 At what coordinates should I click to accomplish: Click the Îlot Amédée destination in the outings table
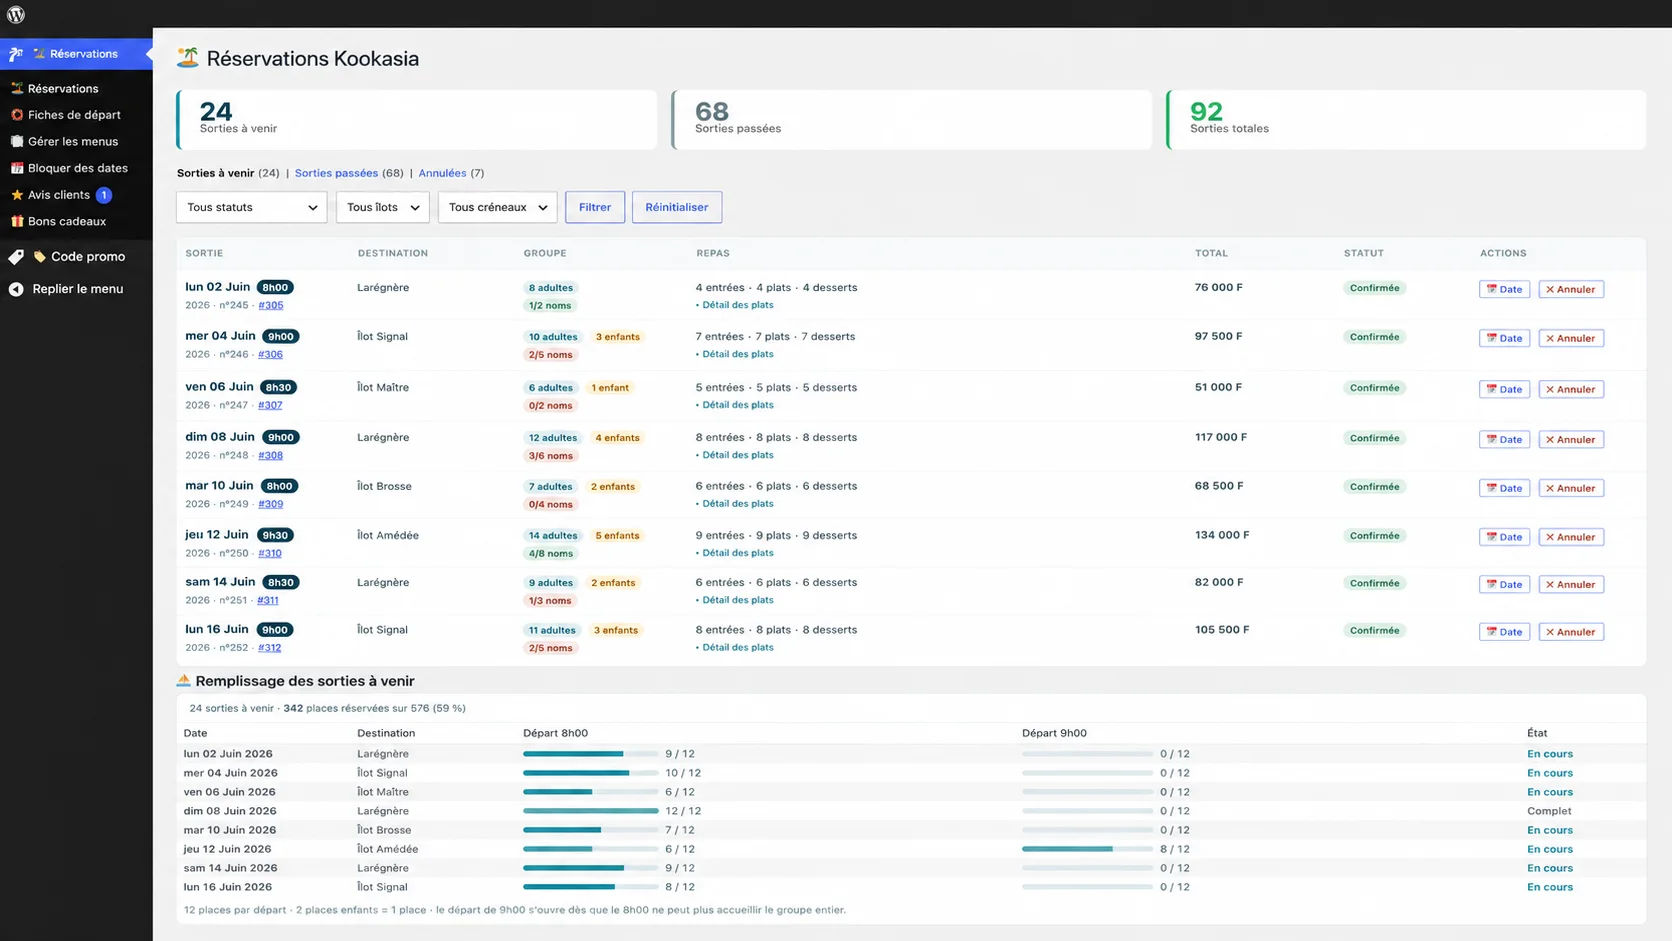(x=388, y=535)
